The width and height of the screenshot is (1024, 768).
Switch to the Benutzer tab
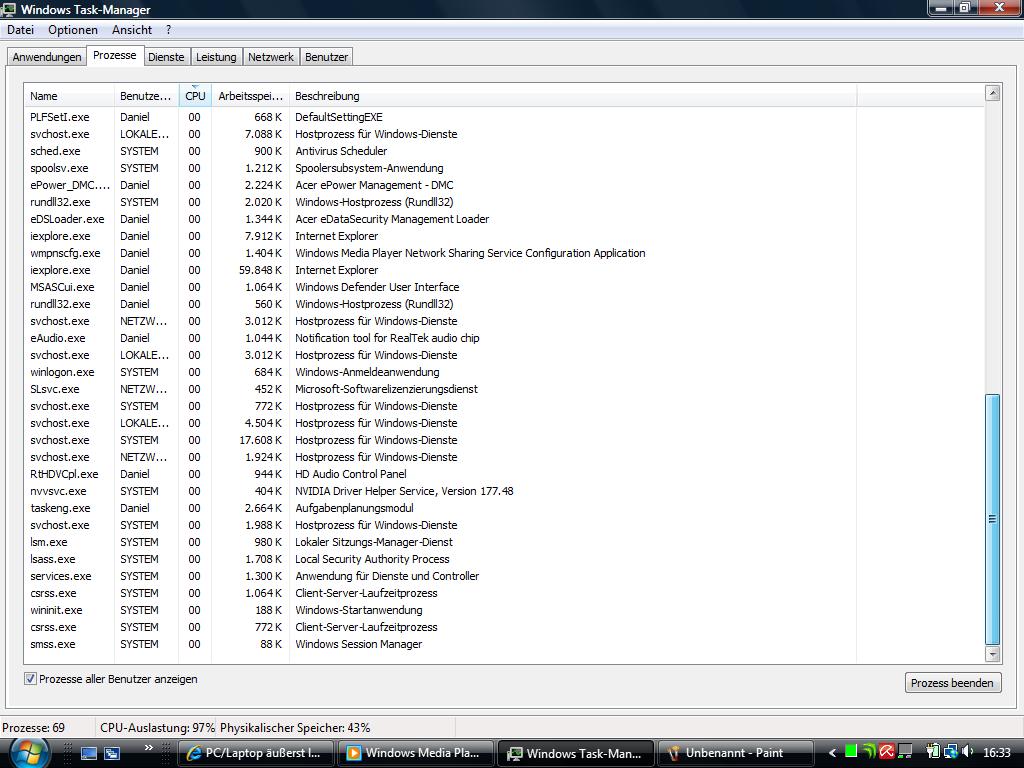click(x=327, y=57)
